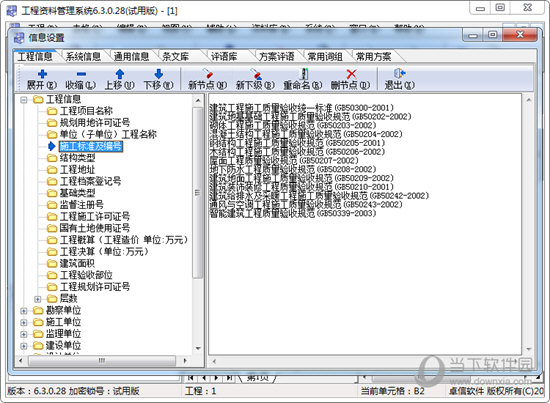Click the 当前单元格：B2 status entry
The width and height of the screenshot is (550, 403).
click(x=393, y=391)
